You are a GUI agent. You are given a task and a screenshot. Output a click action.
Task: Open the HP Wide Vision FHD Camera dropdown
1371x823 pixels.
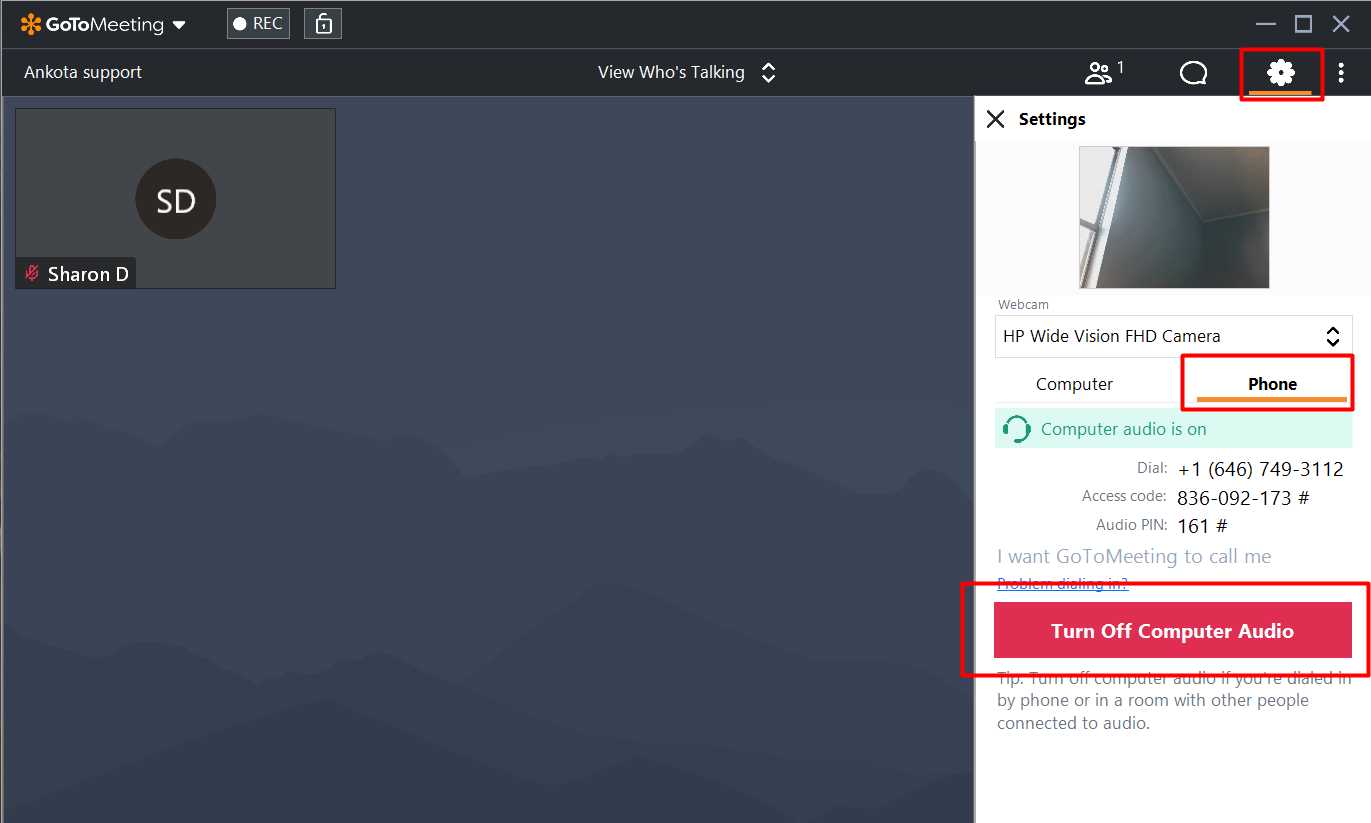coord(1174,336)
